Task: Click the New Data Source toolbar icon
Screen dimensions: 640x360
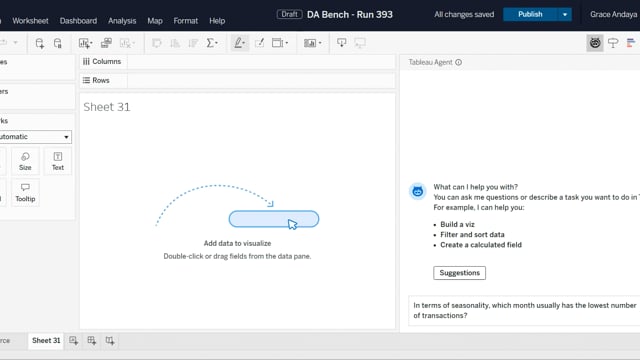Action: pyautogui.click(x=39, y=43)
